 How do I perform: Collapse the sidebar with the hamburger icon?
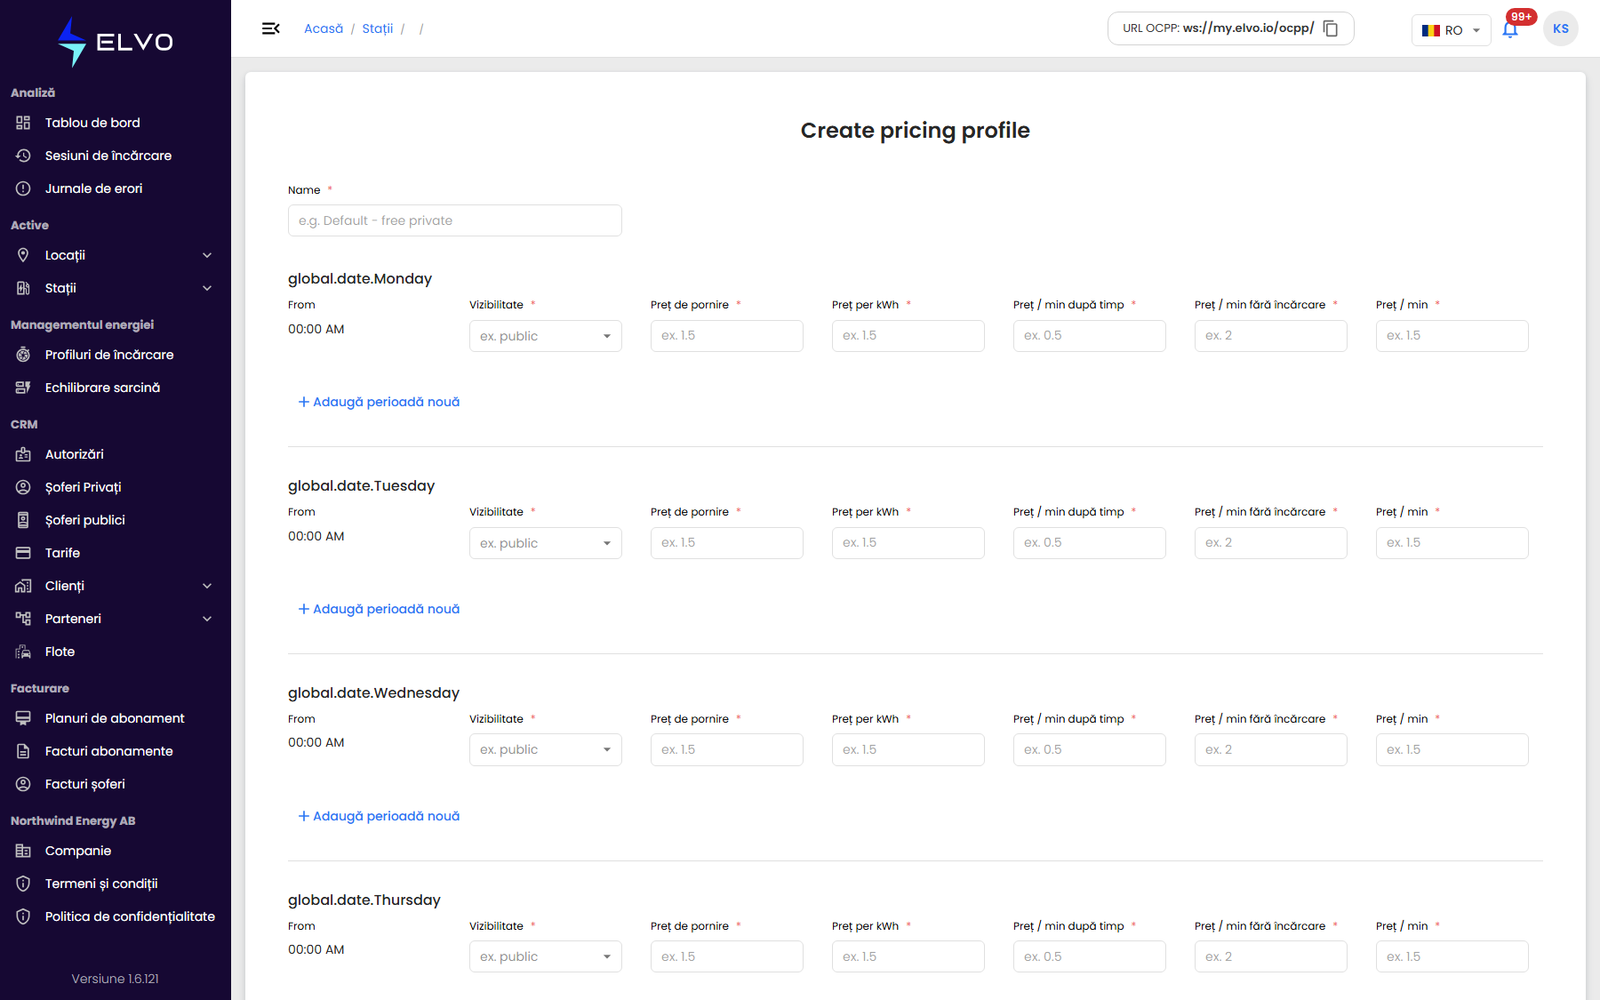click(x=270, y=29)
